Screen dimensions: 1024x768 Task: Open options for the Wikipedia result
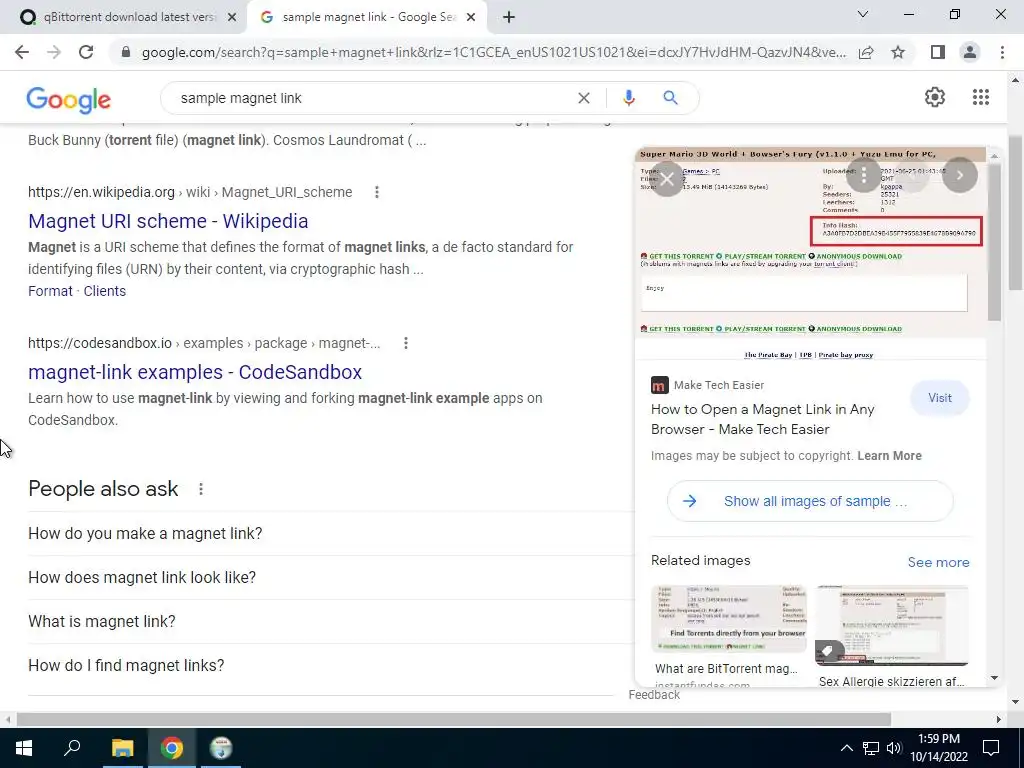pyautogui.click(x=376, y=192)
